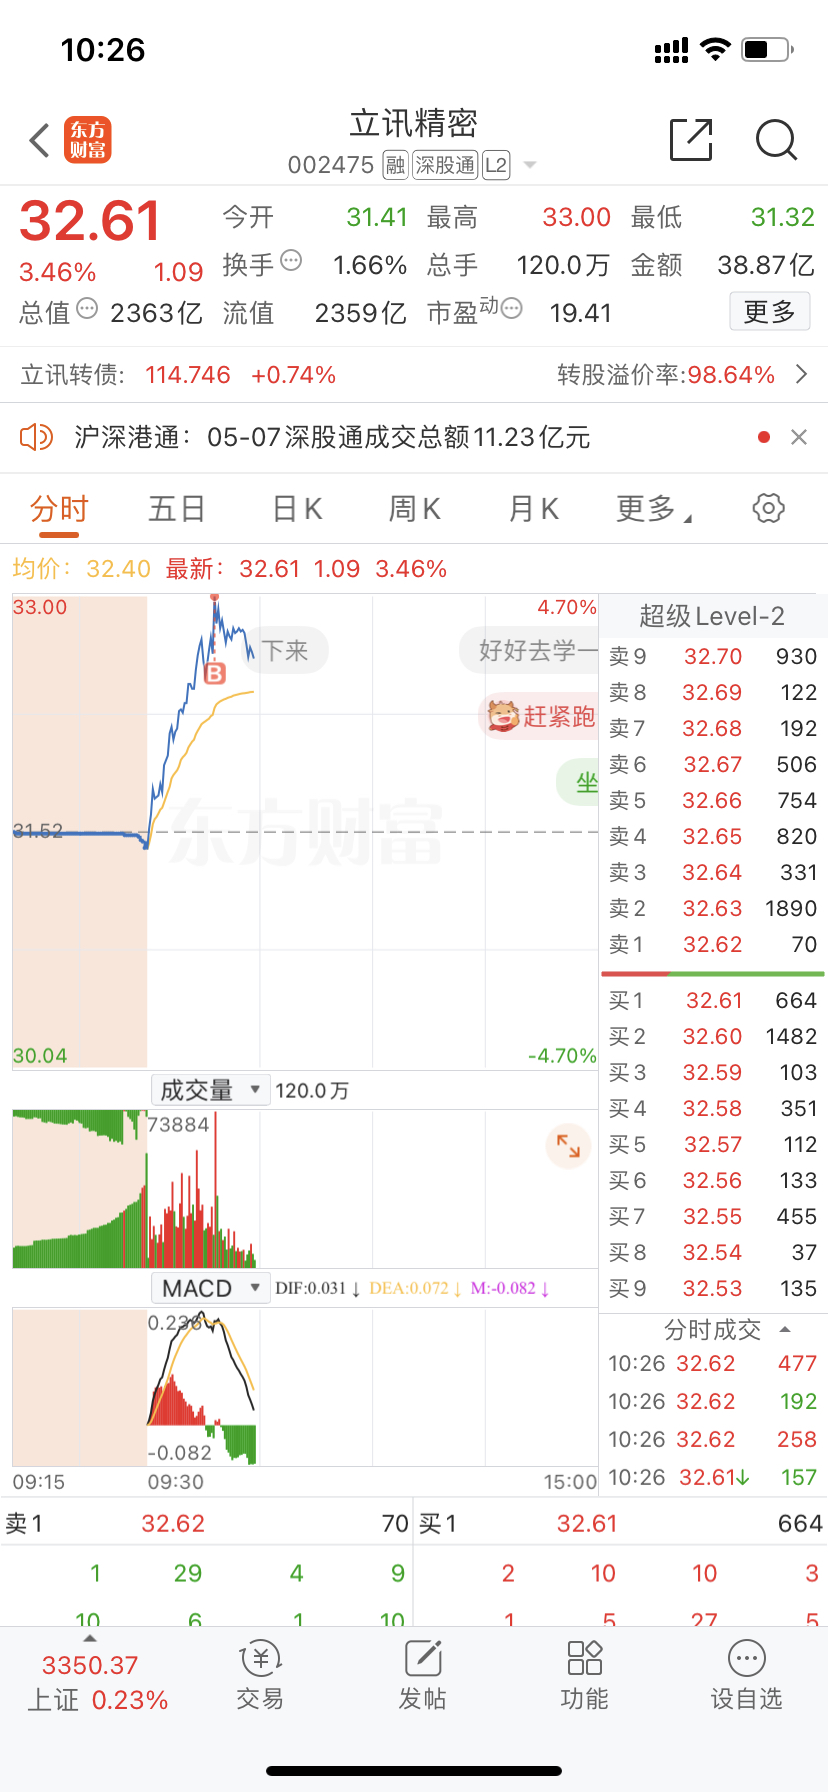The height and width of the screenshot is (1792, 828).
Task: Switch to 五日 chart tab
Action: pos(177,509)
